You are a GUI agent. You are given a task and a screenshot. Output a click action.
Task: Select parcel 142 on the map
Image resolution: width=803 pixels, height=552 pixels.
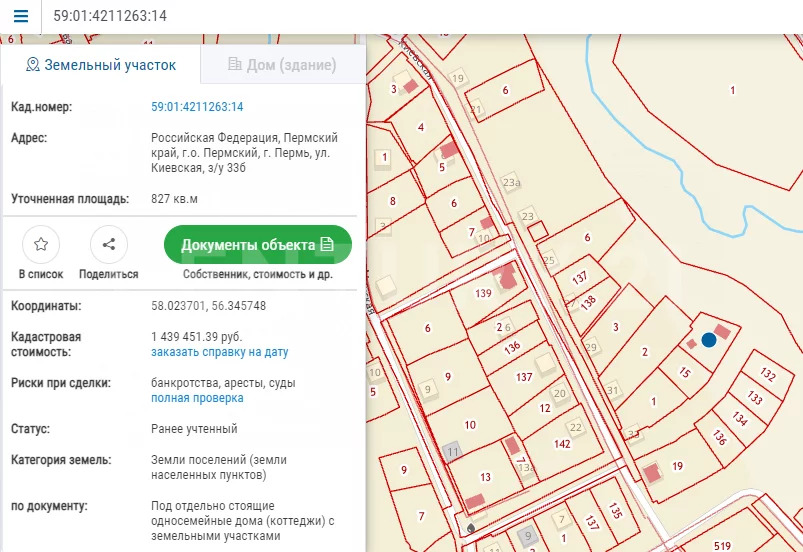tap(562, 443)
